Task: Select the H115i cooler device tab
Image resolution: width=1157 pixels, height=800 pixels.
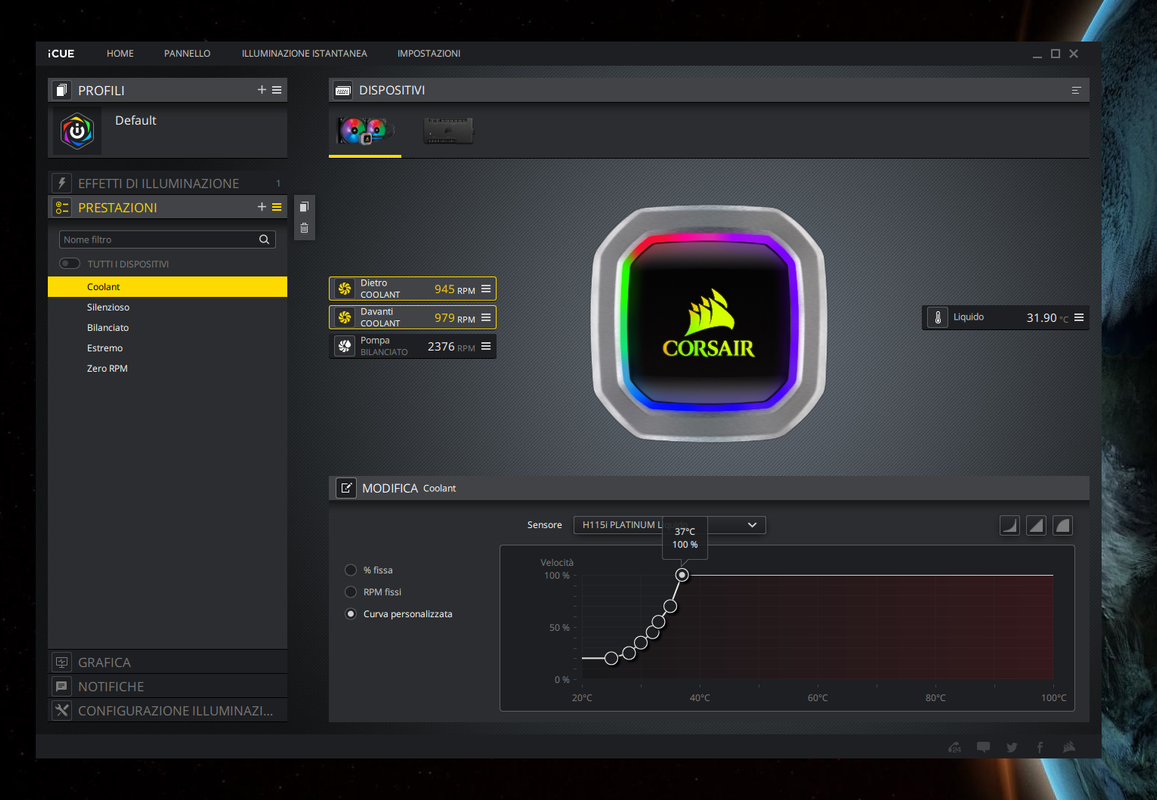Action: point(365,131)
